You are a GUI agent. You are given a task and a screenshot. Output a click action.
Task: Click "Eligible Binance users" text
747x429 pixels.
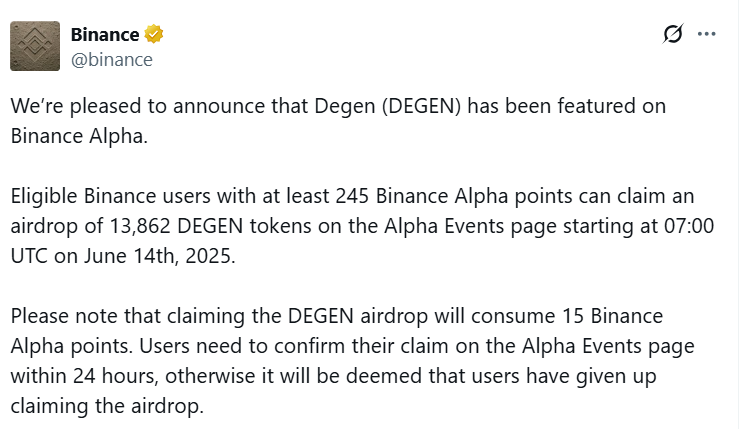point(102,195)
